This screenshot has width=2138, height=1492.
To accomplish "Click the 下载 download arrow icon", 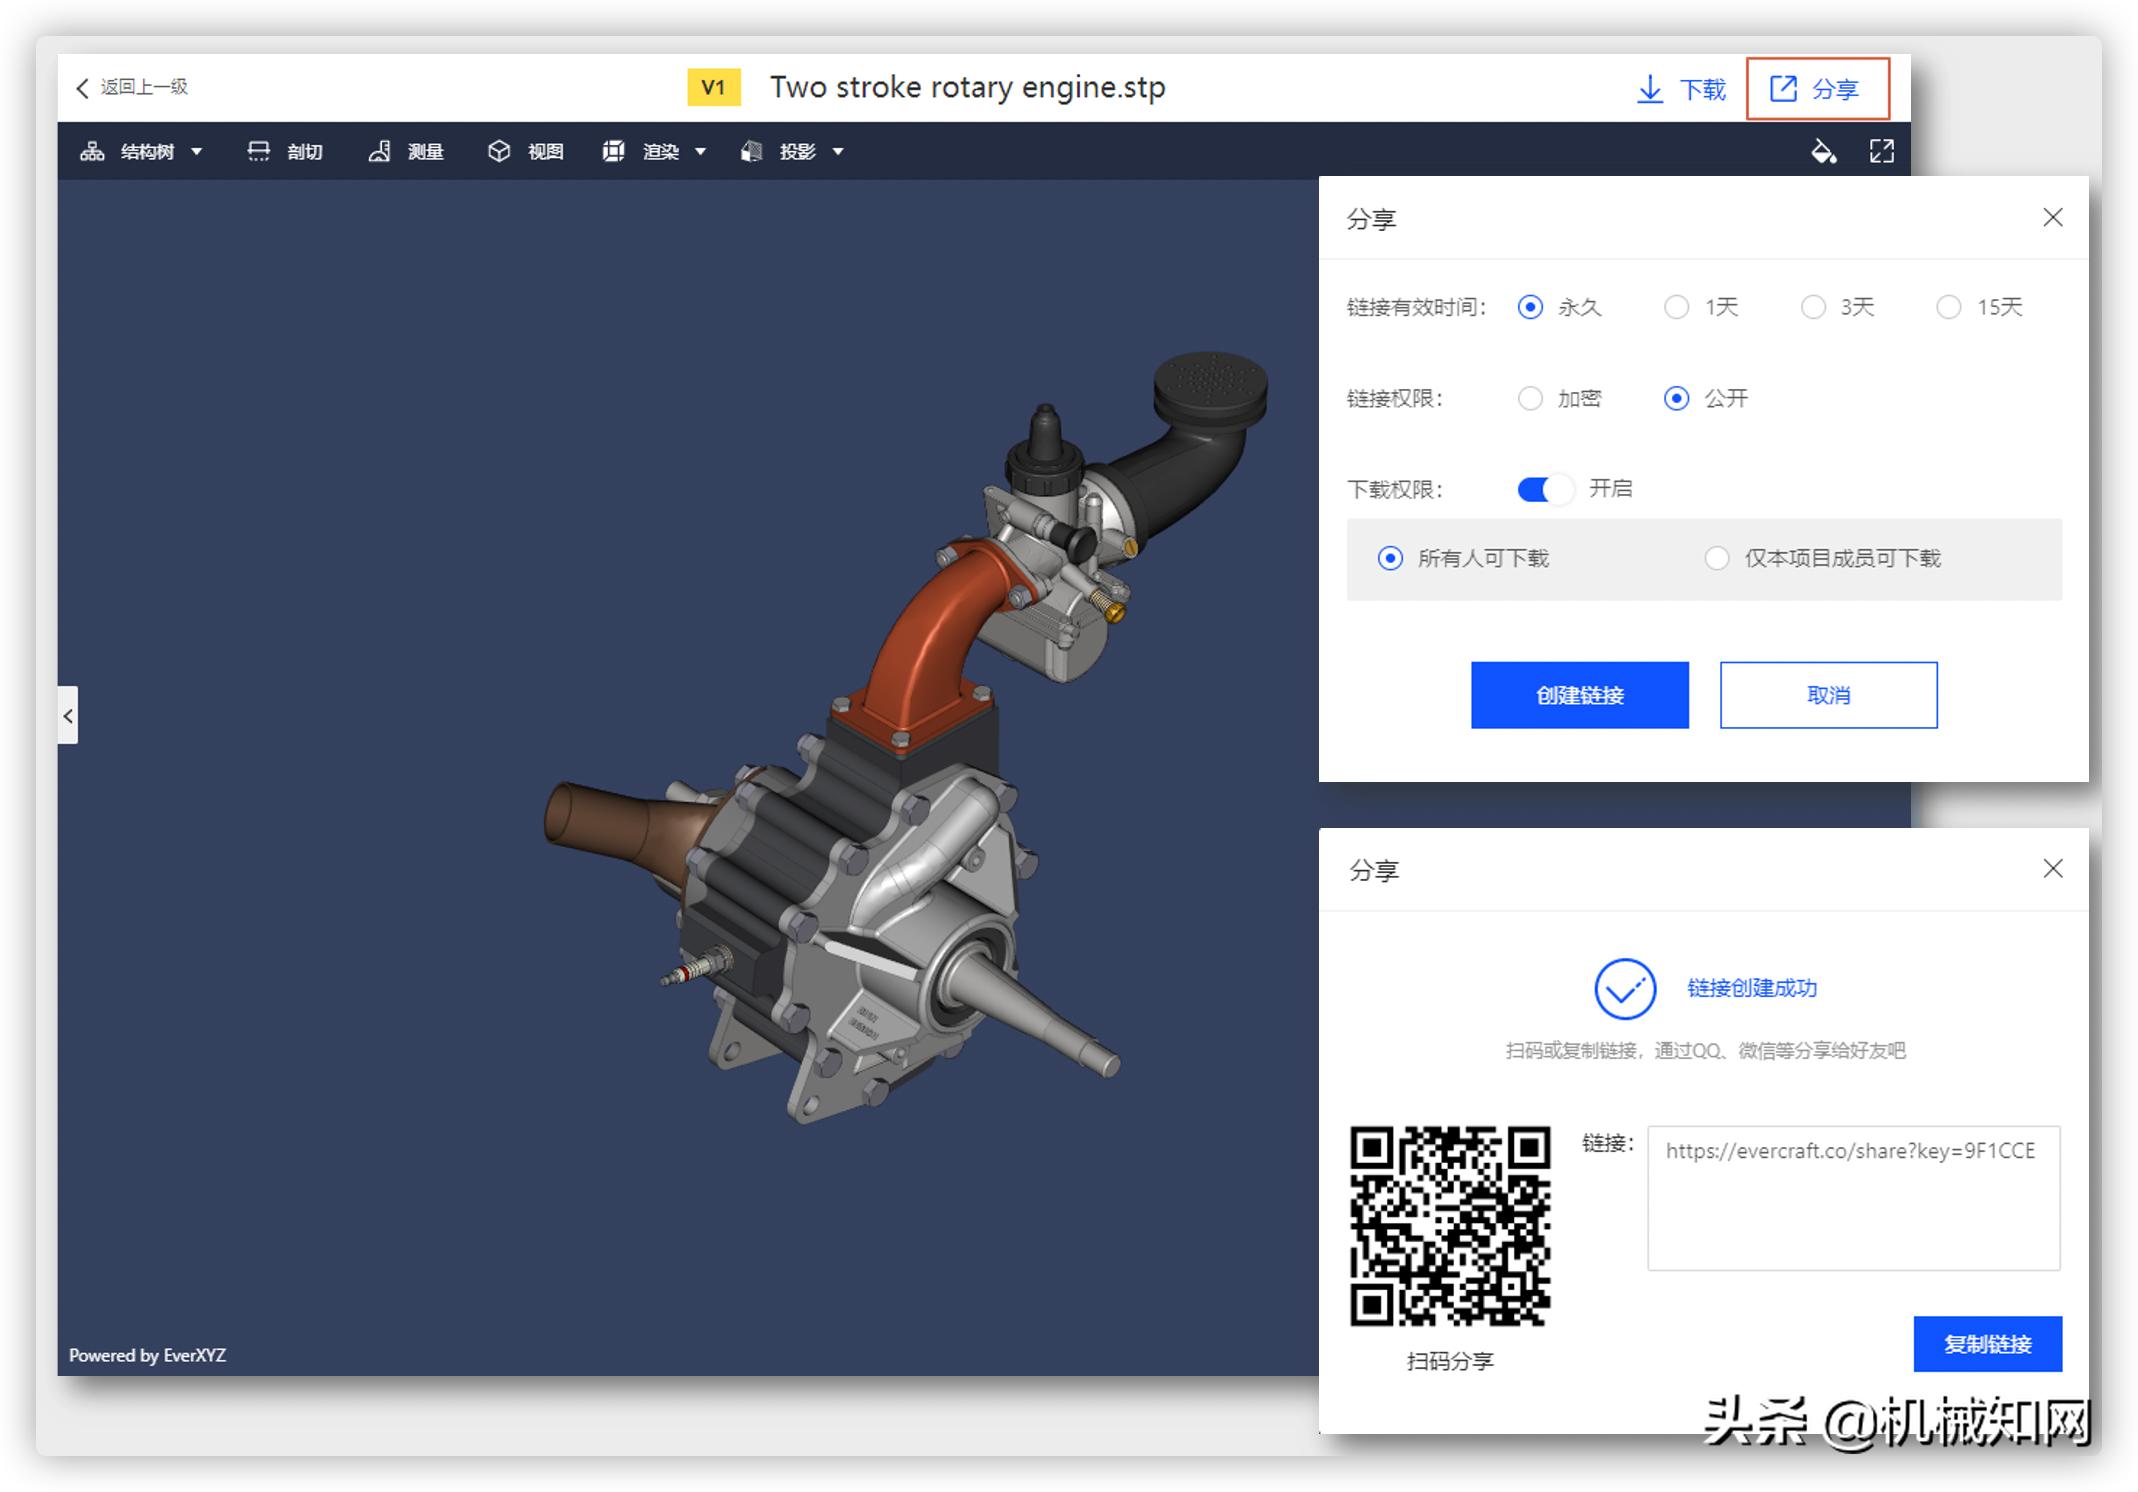I will click(x=1649, y=89).
